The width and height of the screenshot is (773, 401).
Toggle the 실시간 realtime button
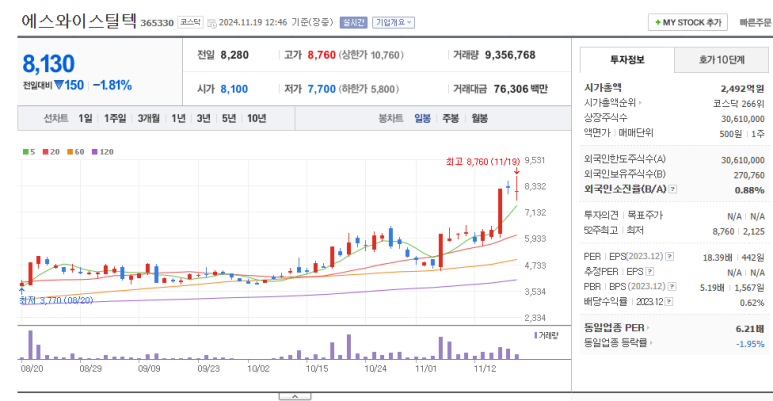point(353,23)
